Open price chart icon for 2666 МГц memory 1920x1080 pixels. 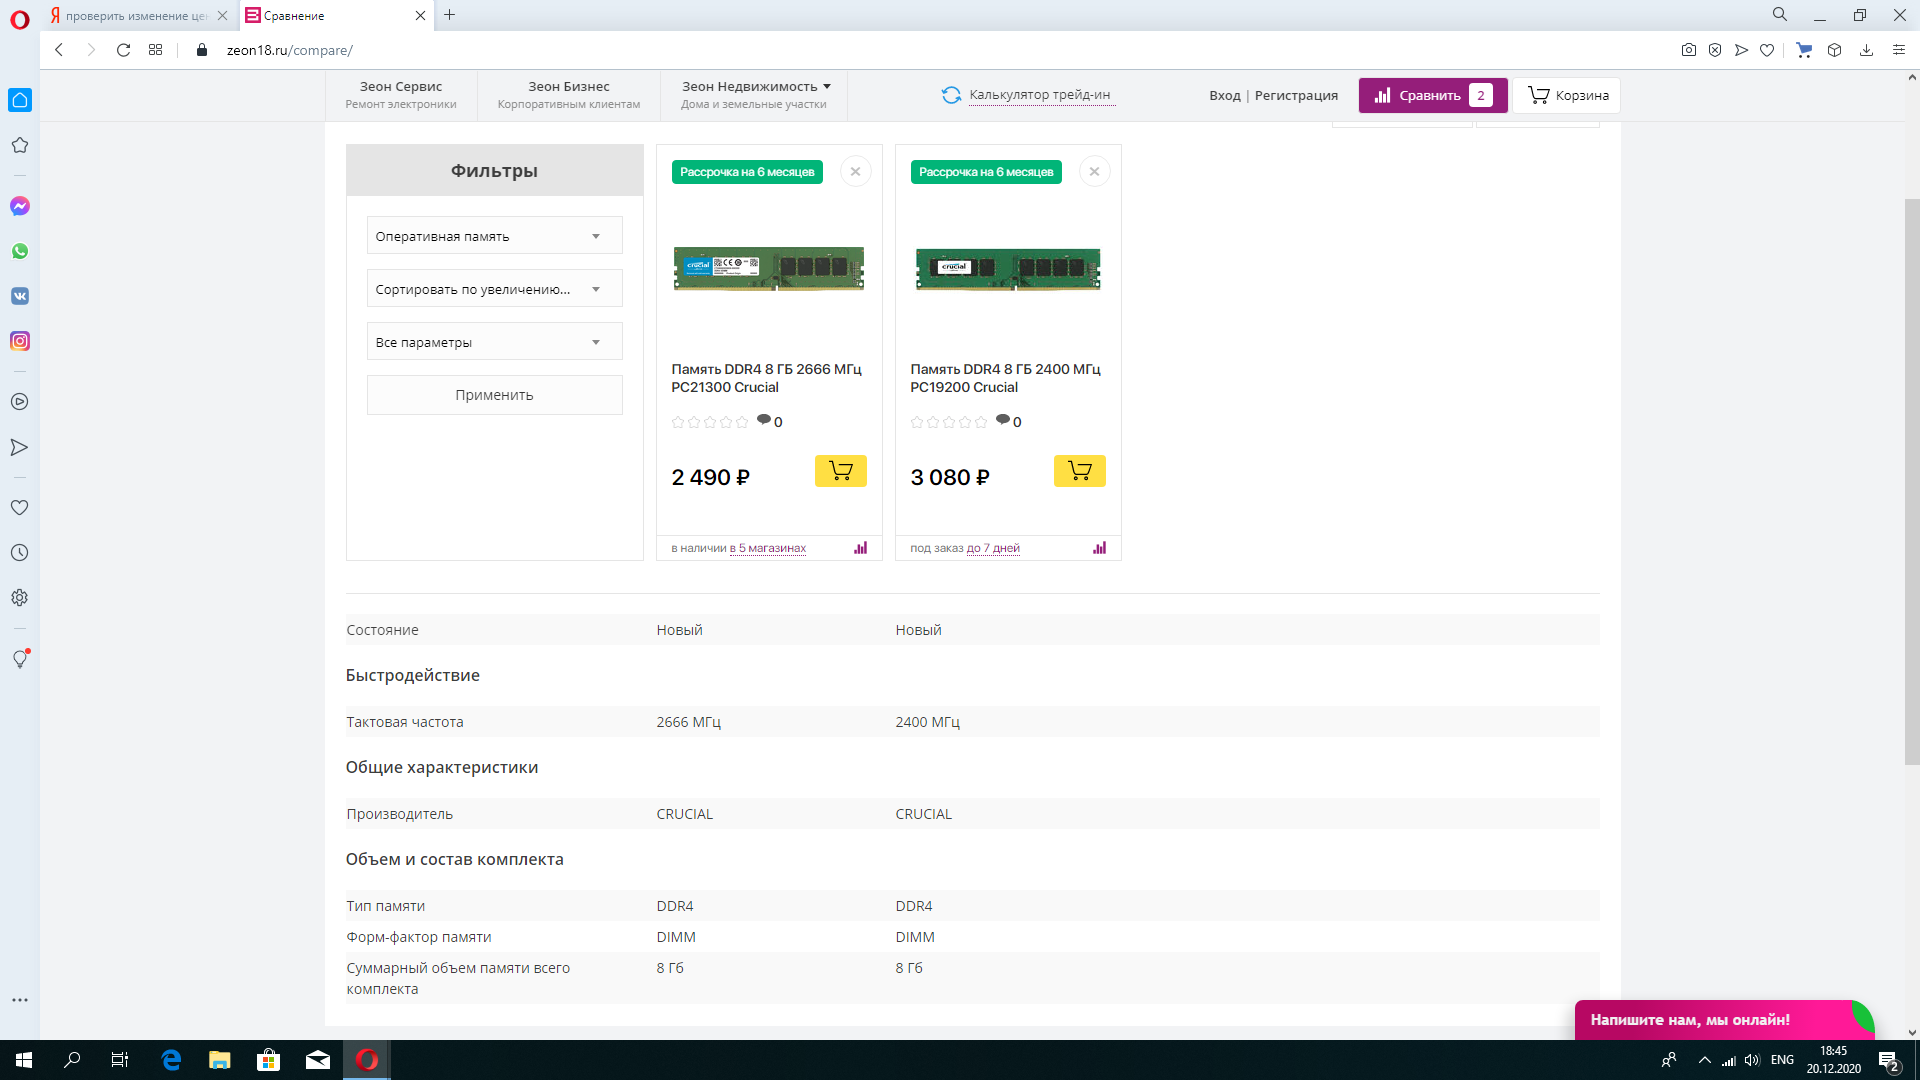[x=861, y=548]
